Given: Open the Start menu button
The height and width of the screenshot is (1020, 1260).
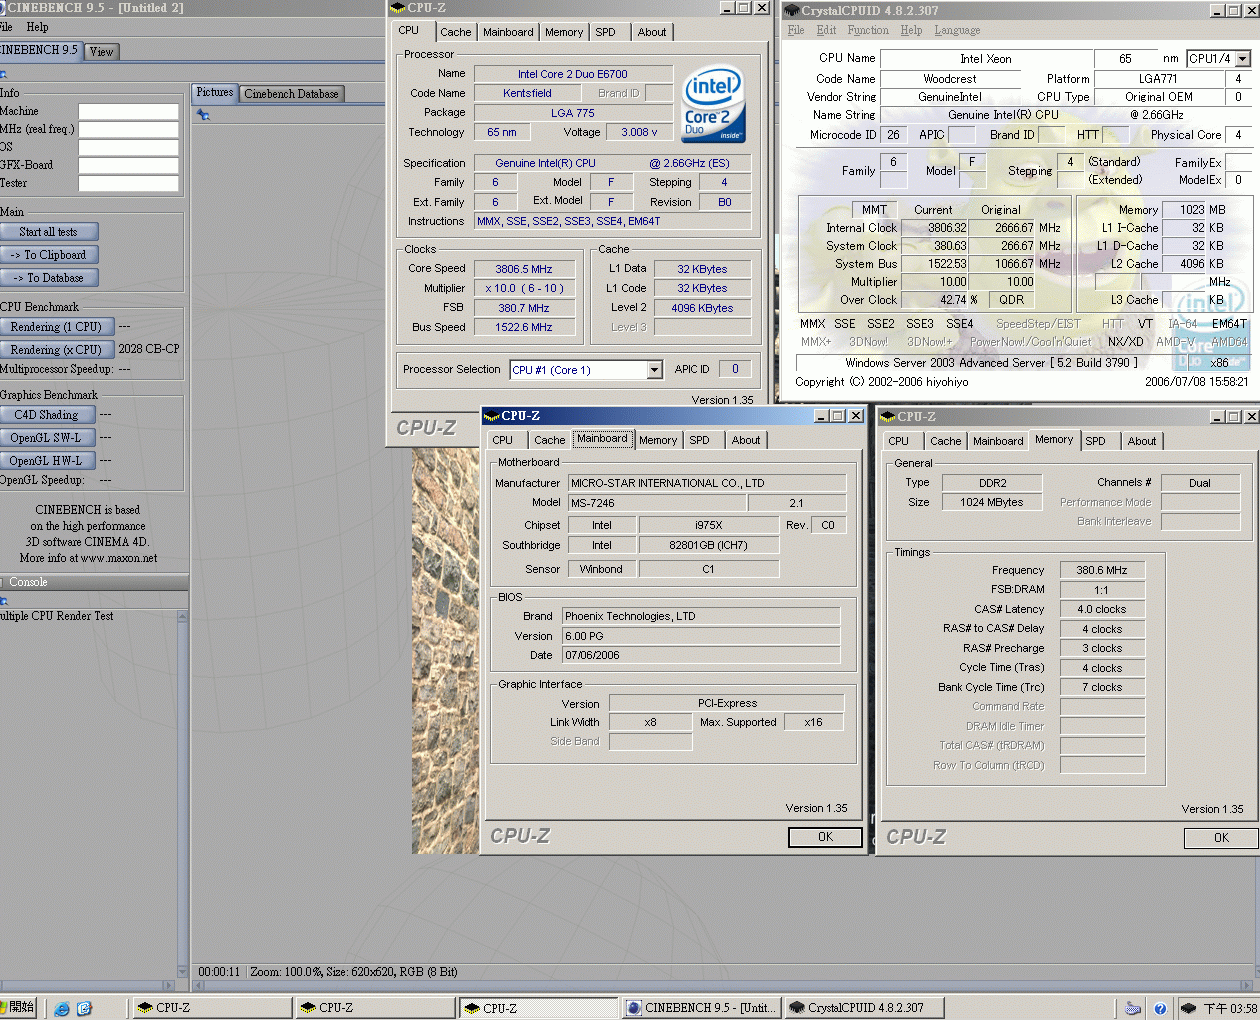Looking at the screenshot, I should pyautogui.click(x=17, y=1008).
